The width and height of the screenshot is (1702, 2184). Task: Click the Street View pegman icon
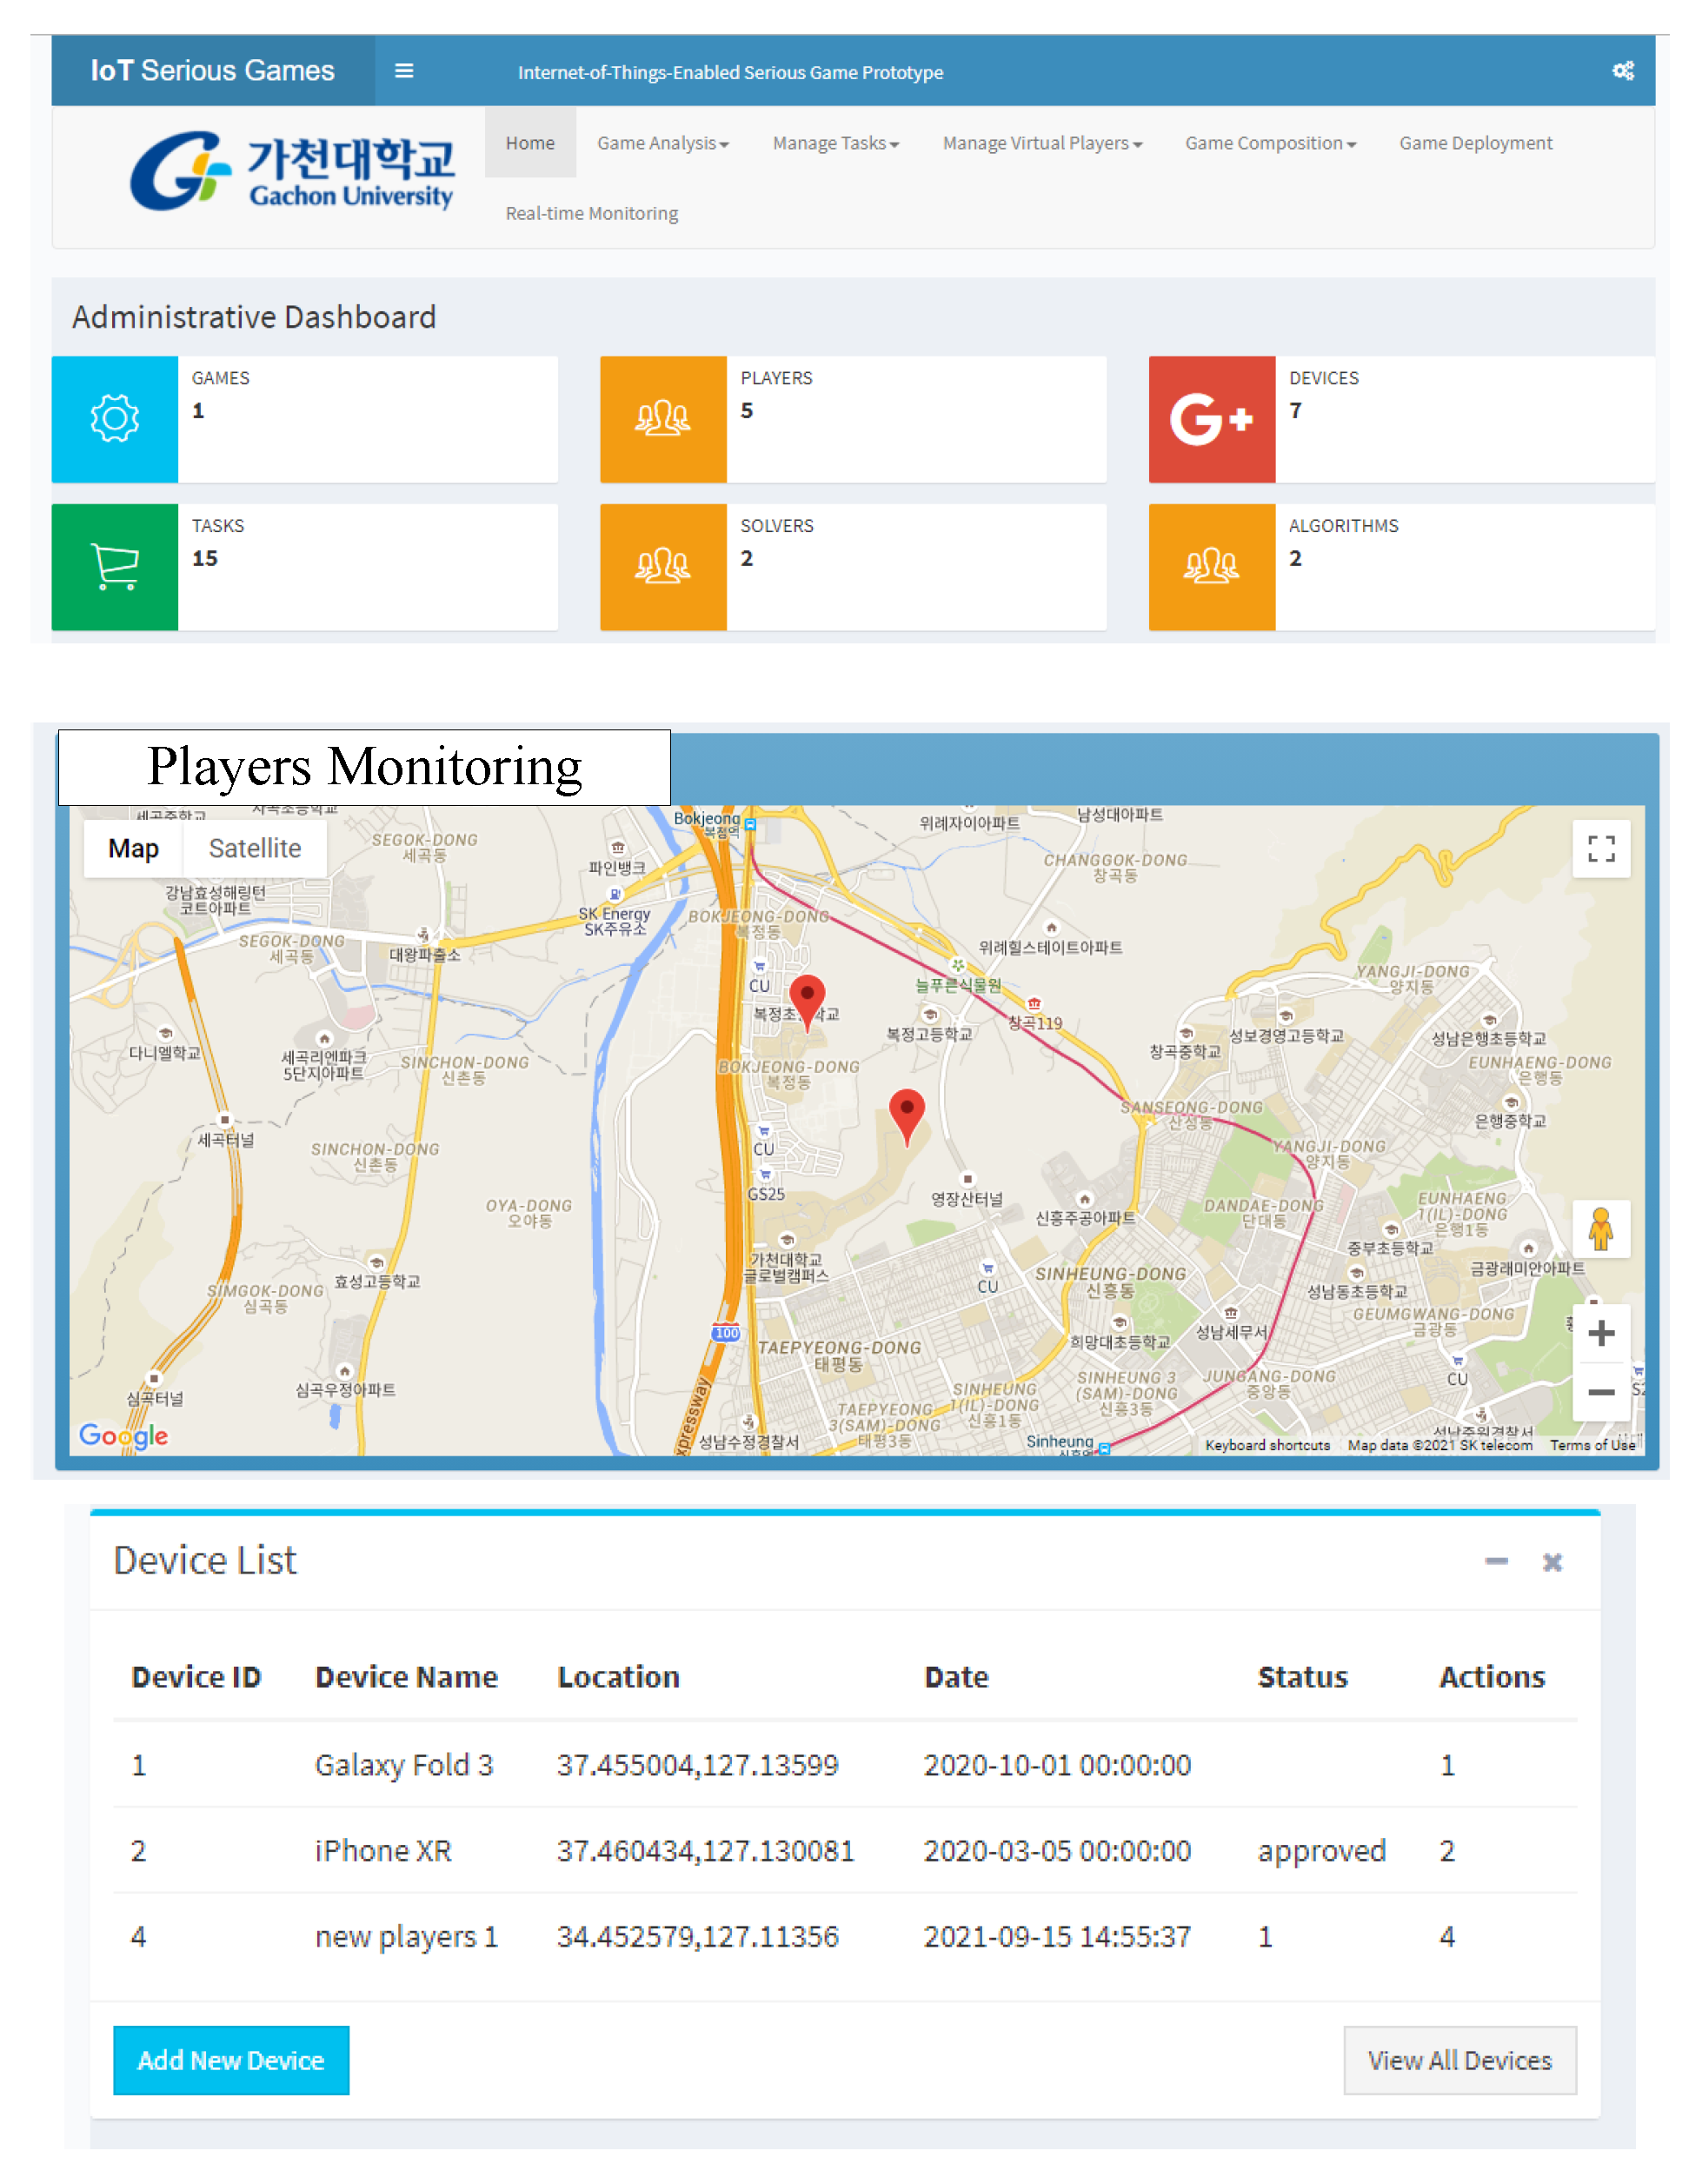(x=1600, y=1229)
